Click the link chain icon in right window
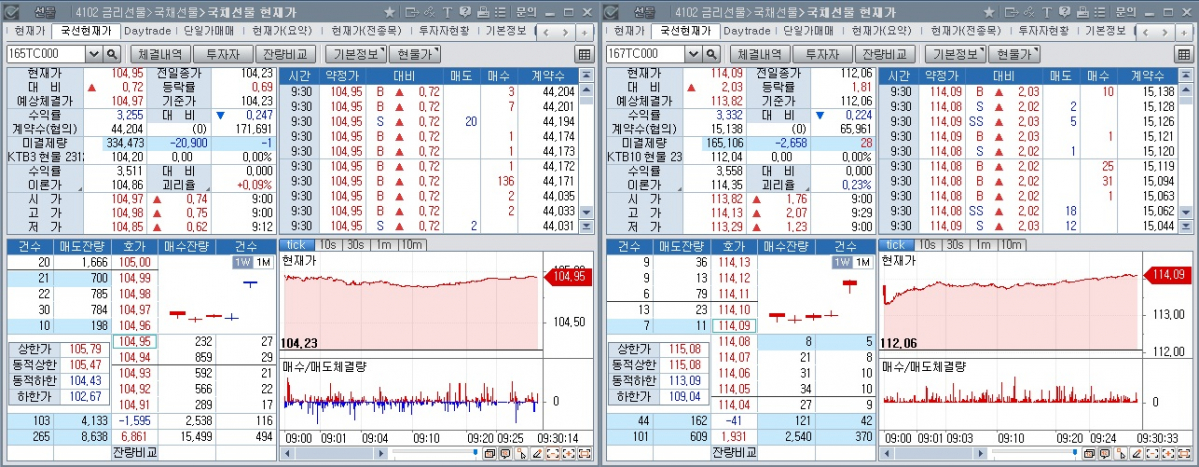The width and height of the screenshot is (1199, 467). pos(1028,12)
